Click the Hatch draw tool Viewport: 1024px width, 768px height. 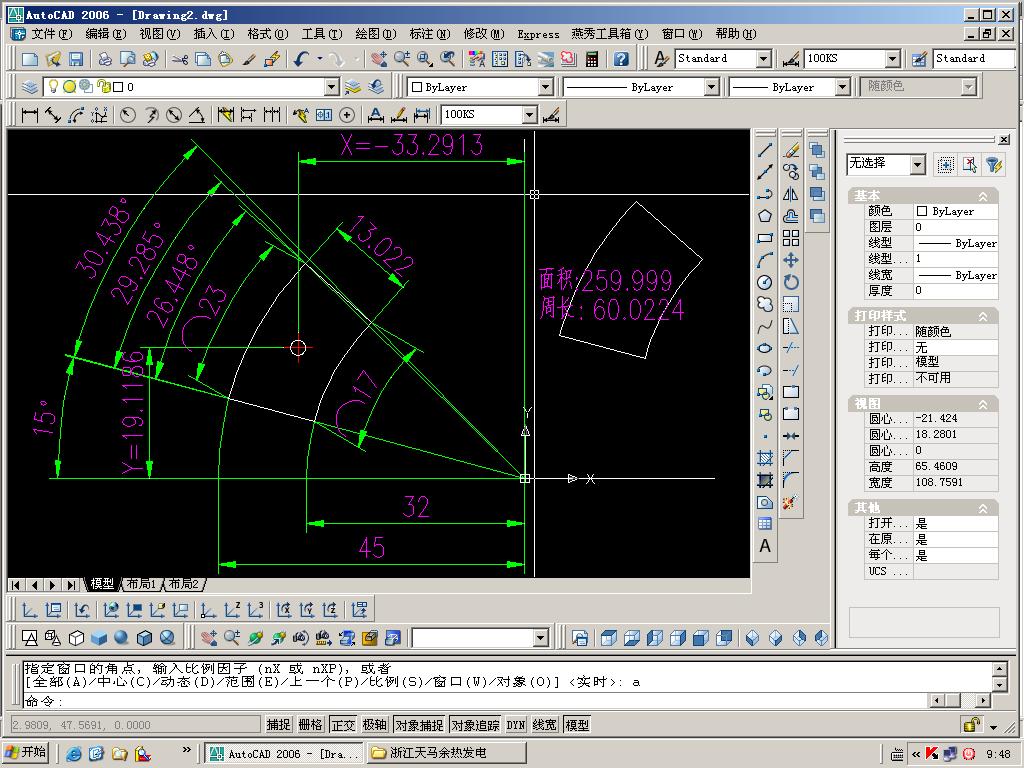(x=765, y=458)
